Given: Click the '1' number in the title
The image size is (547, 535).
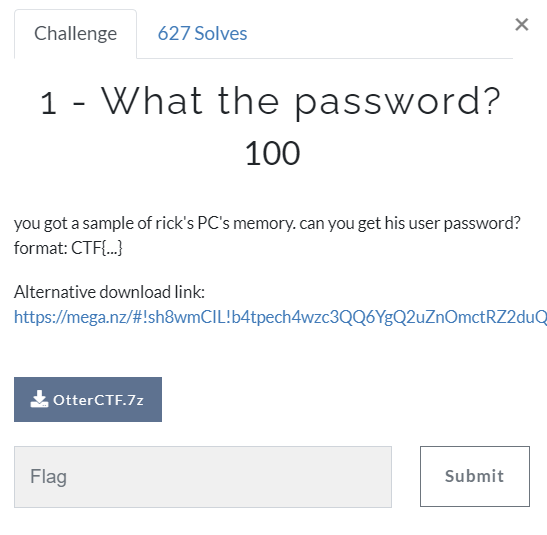Looking at the screenshot, I should coord(48,103).
